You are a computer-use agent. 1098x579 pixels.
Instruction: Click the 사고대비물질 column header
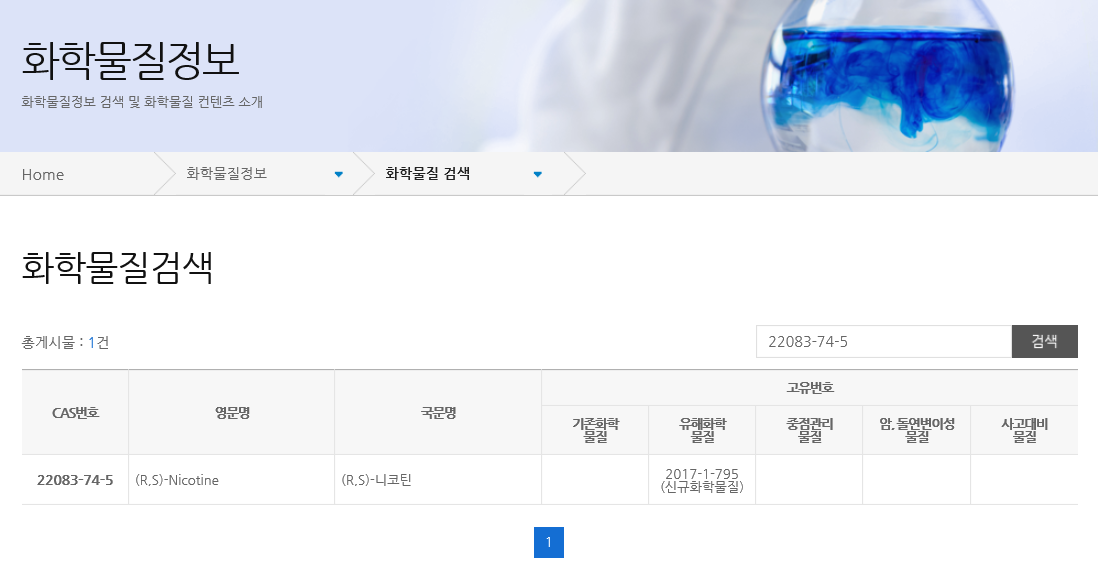click(1024, 431)
